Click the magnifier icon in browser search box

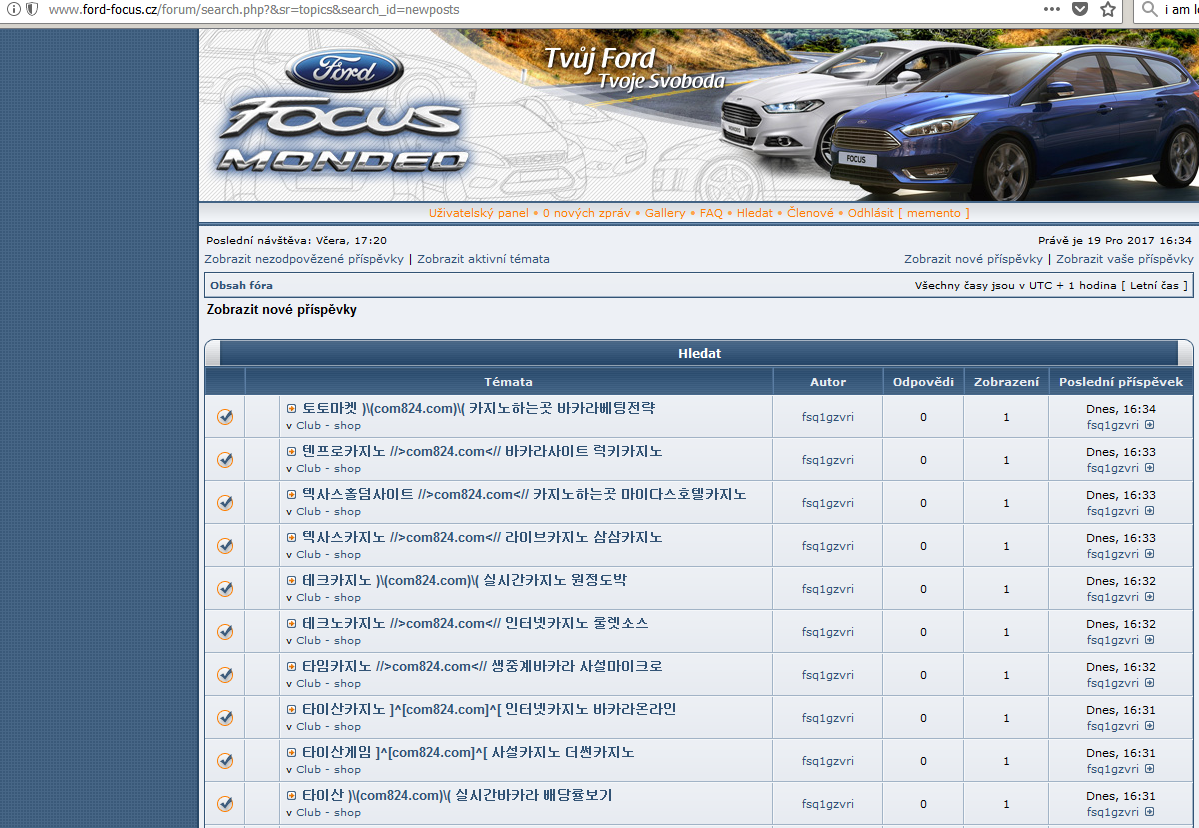point(1150,9)
